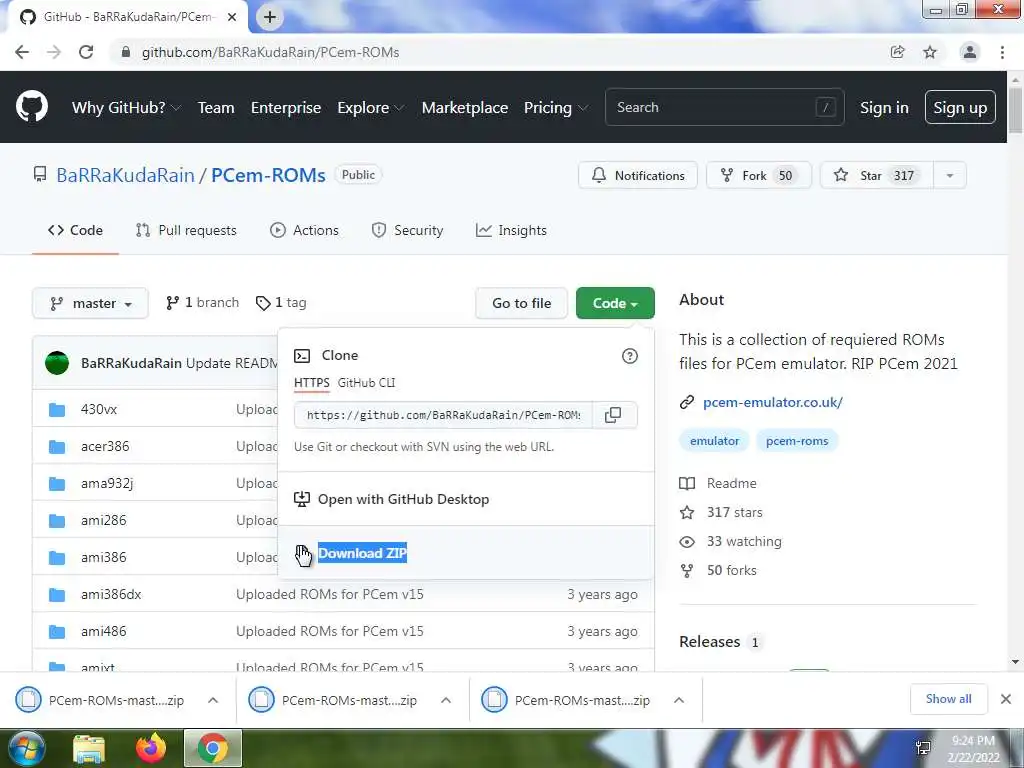The height and width of the screenshot is (768, 1024).
Task: Expand options for second zip download
Action: point(446,700)
